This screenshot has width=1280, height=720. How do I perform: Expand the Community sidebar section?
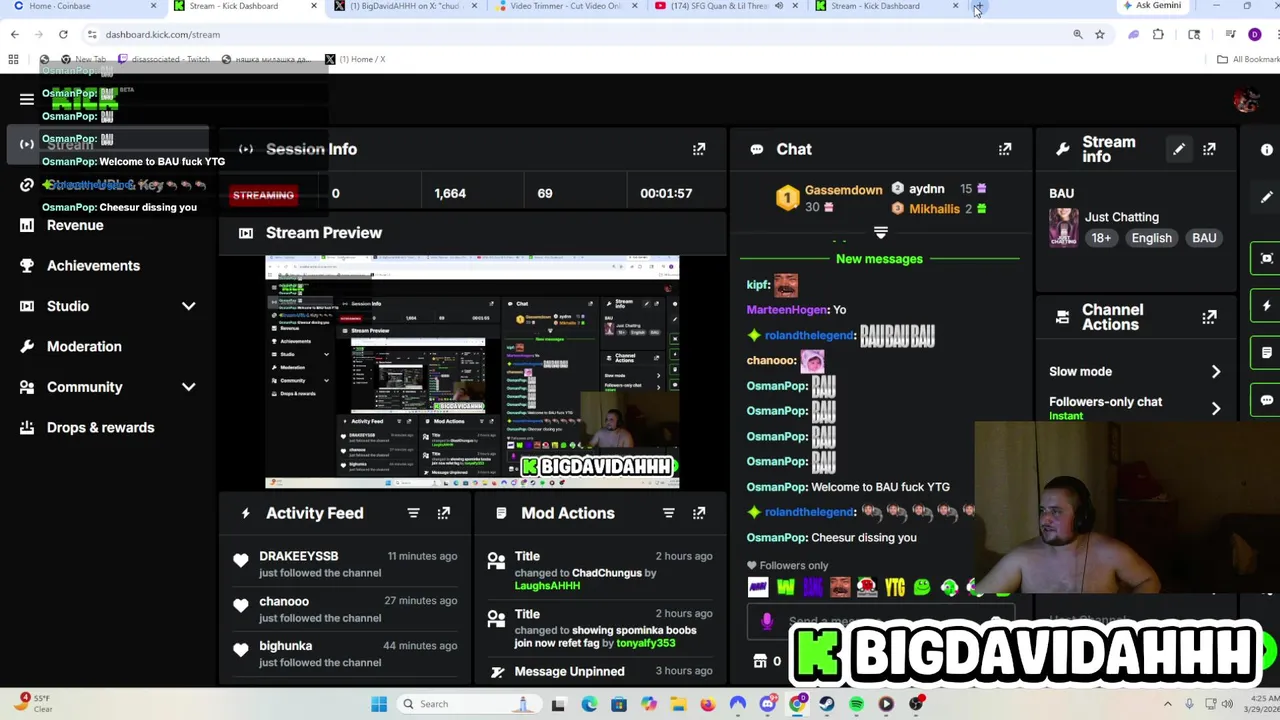pos(188,387)
